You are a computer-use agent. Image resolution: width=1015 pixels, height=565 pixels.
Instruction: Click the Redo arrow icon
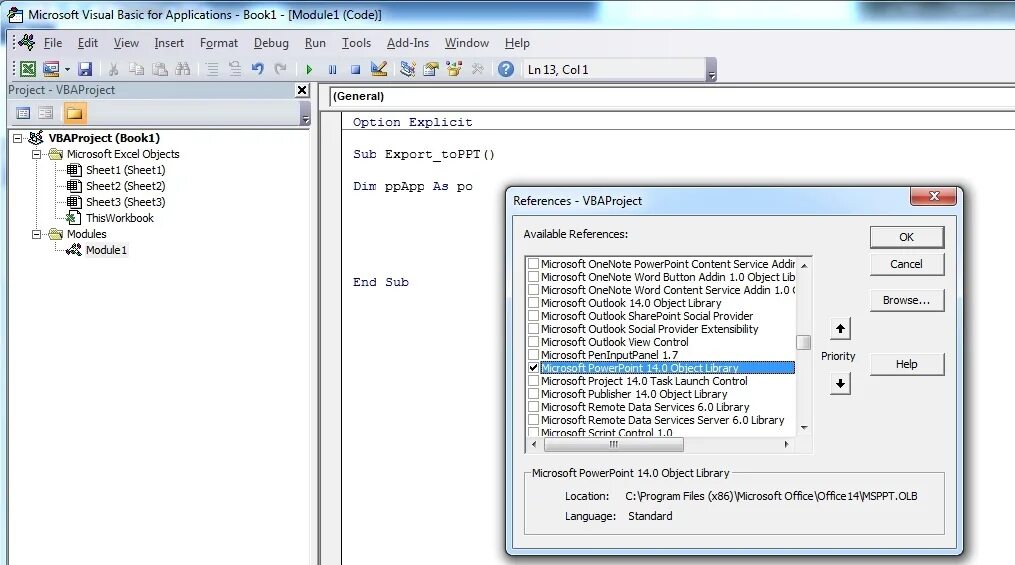click(280, 69)
